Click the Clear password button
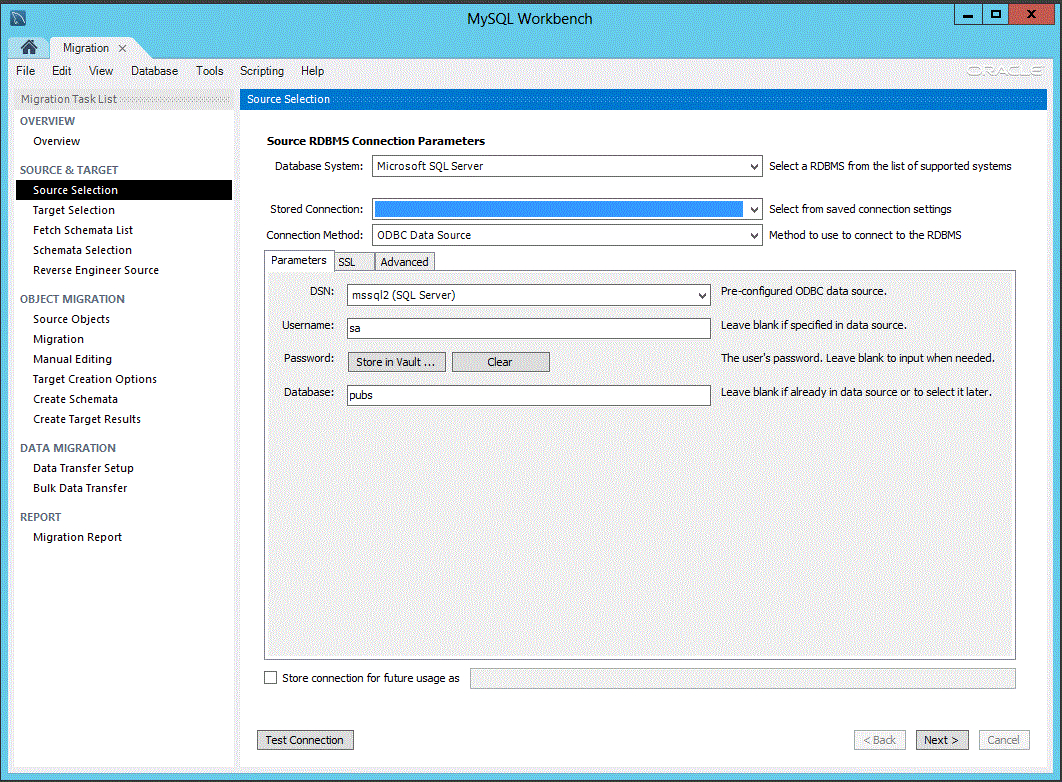The width and height of the screenshot is (1062, 782). (x=500, y=362)
